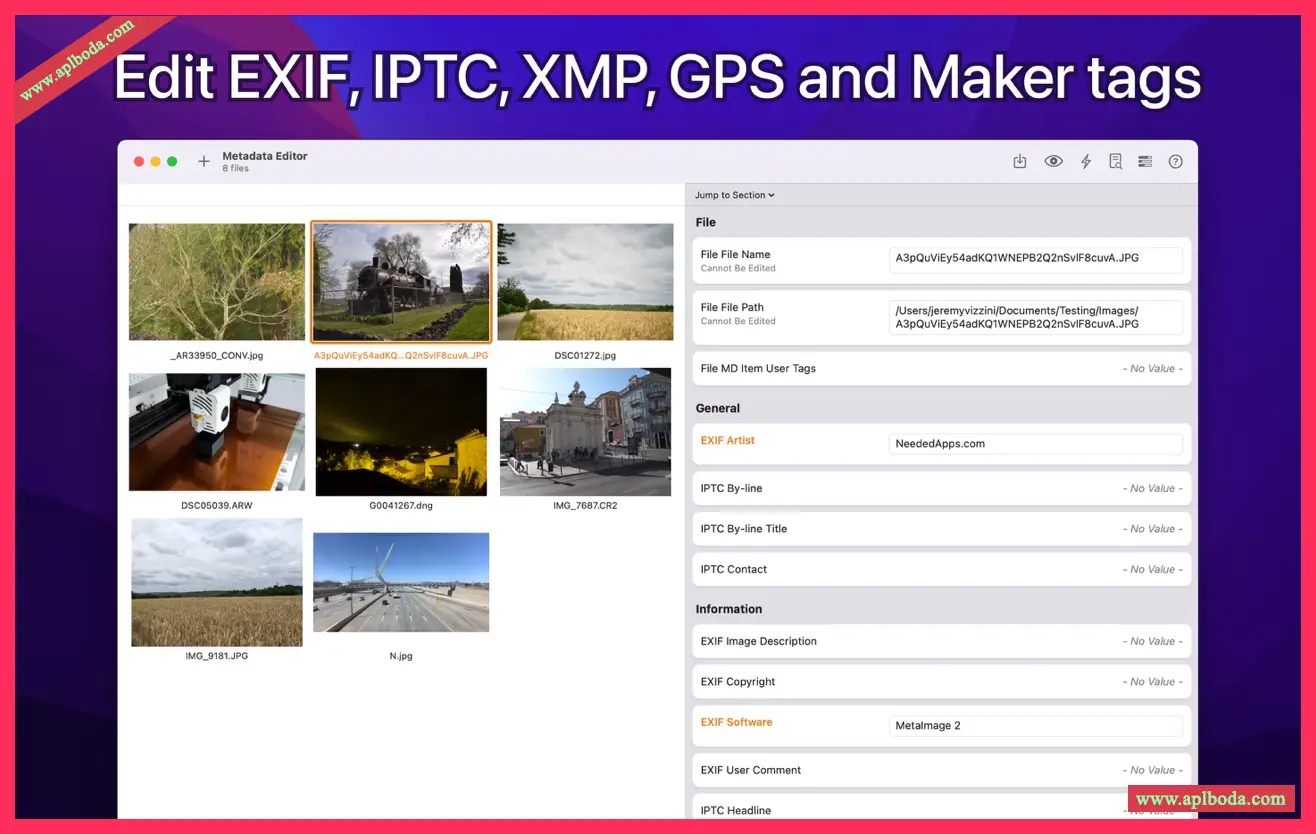Toggle the eye preview icon
Image resolution: width=1316 pixels, height=834 pixels.
1053,161
